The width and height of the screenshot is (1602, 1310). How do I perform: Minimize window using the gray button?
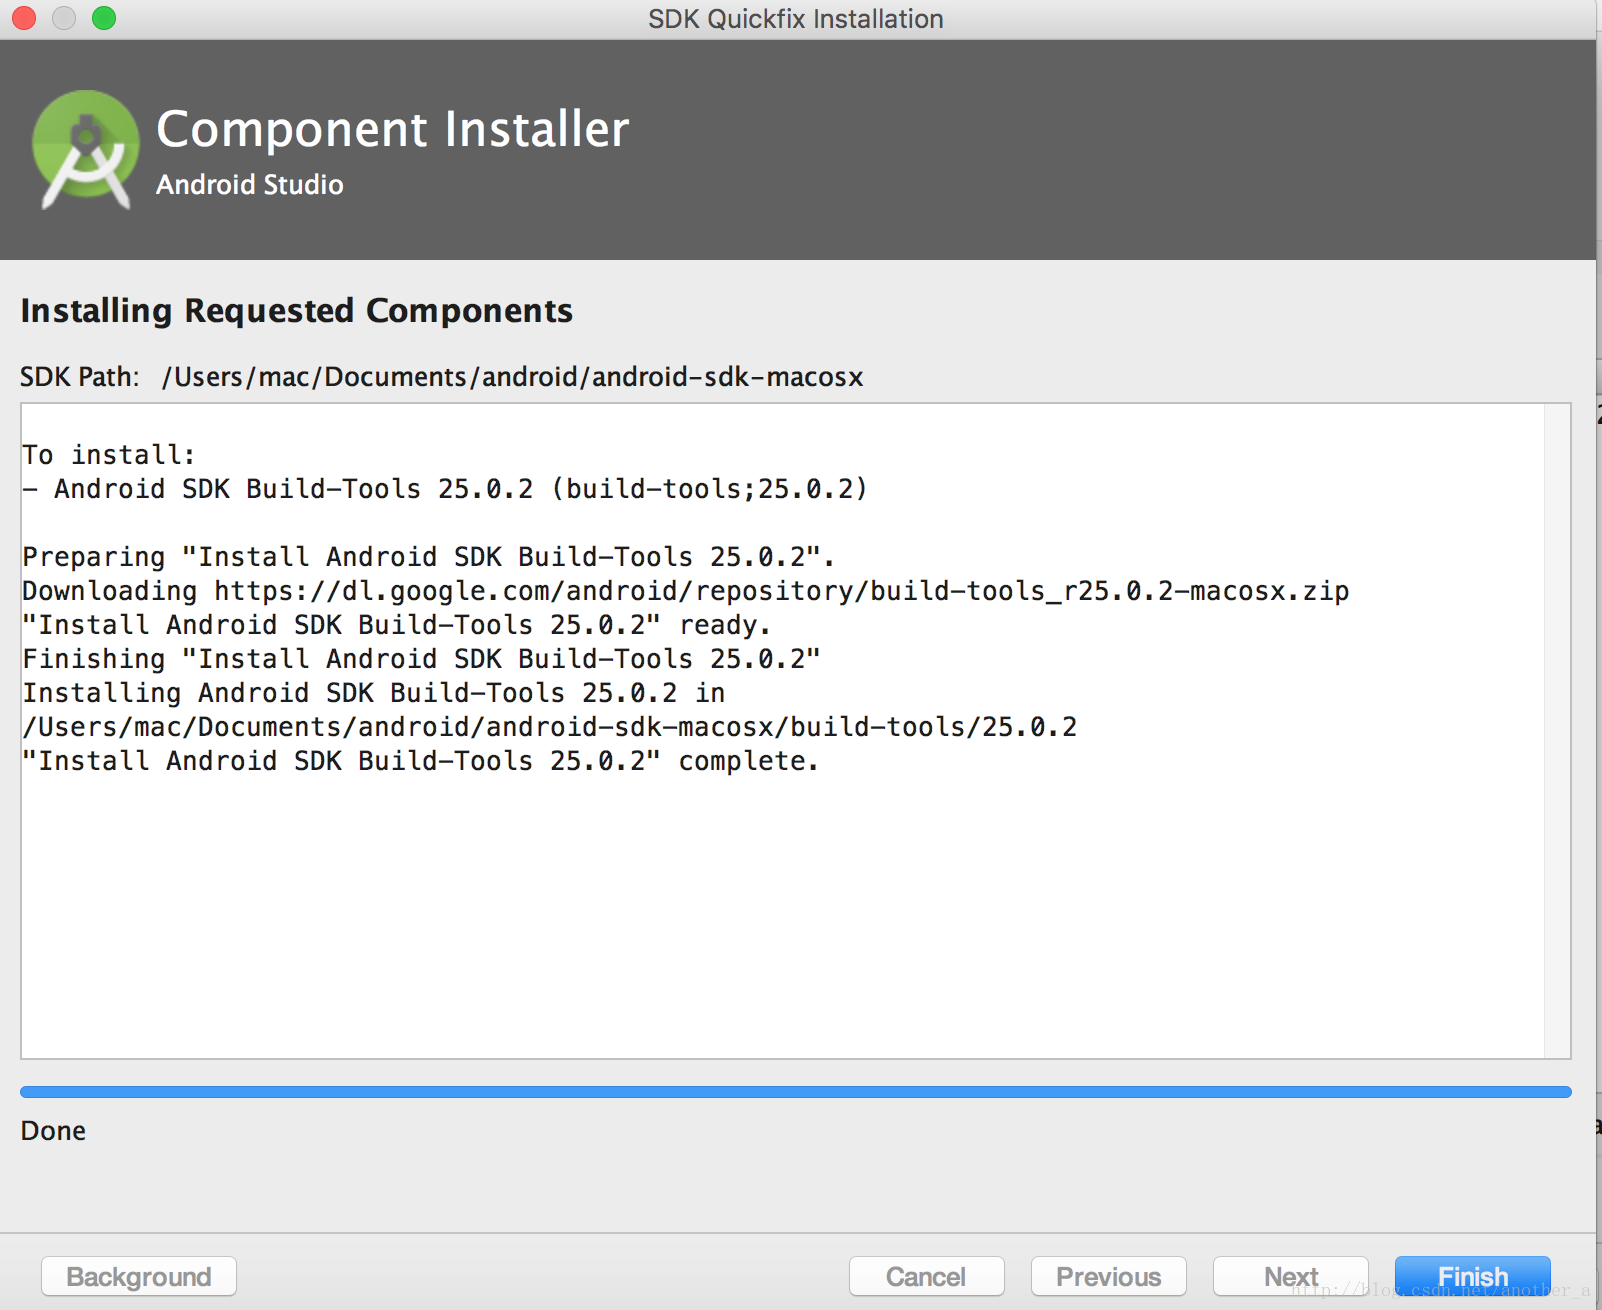click(x=64, y=18)
